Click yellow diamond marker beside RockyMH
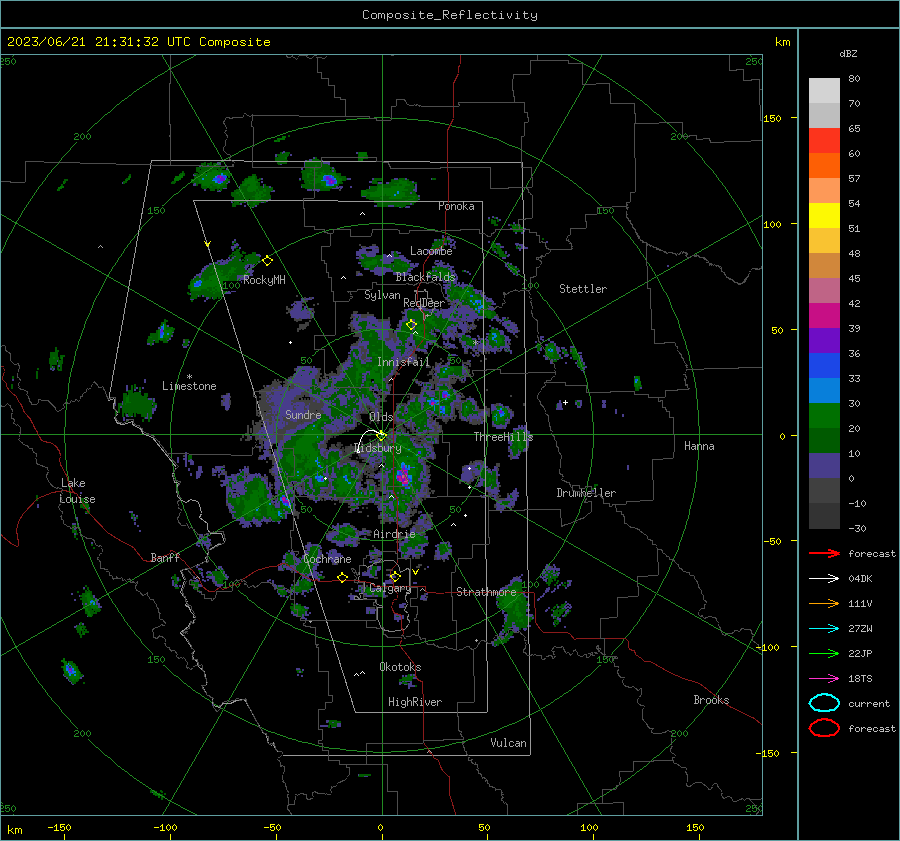 coord(267,261)
